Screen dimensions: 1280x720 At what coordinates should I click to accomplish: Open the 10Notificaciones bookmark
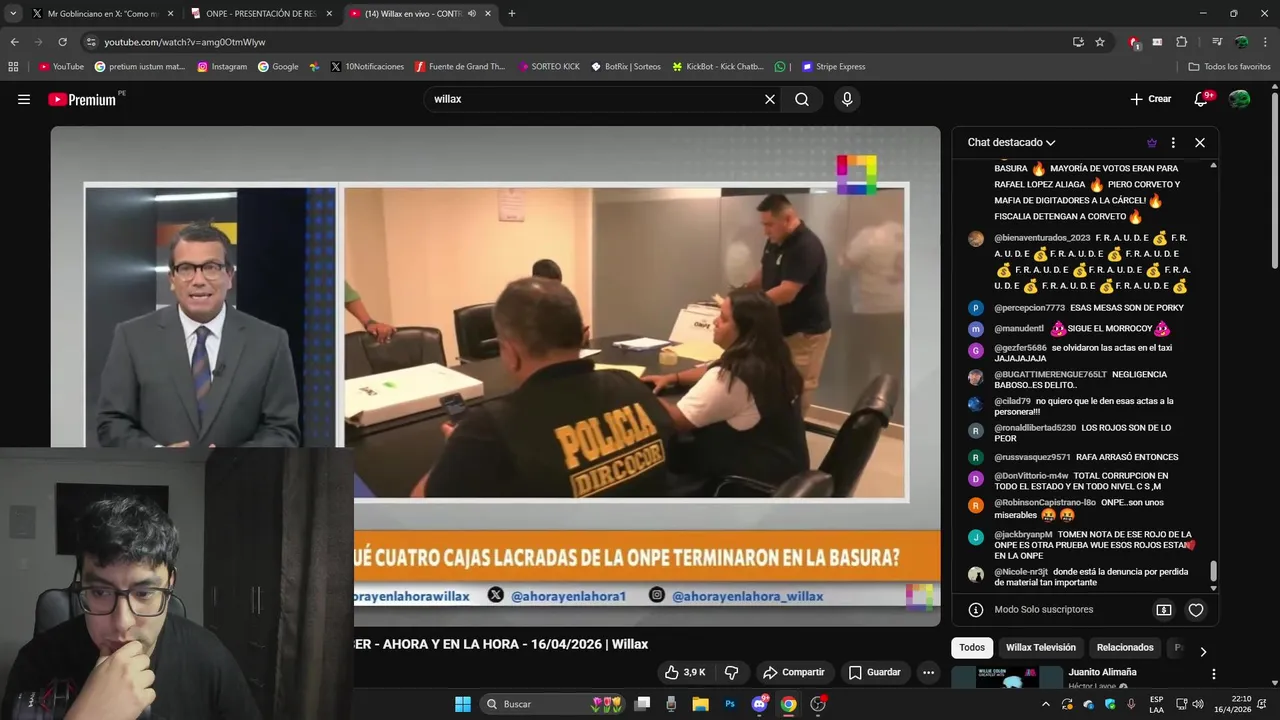pyautogui.click(x=367, y=67)
